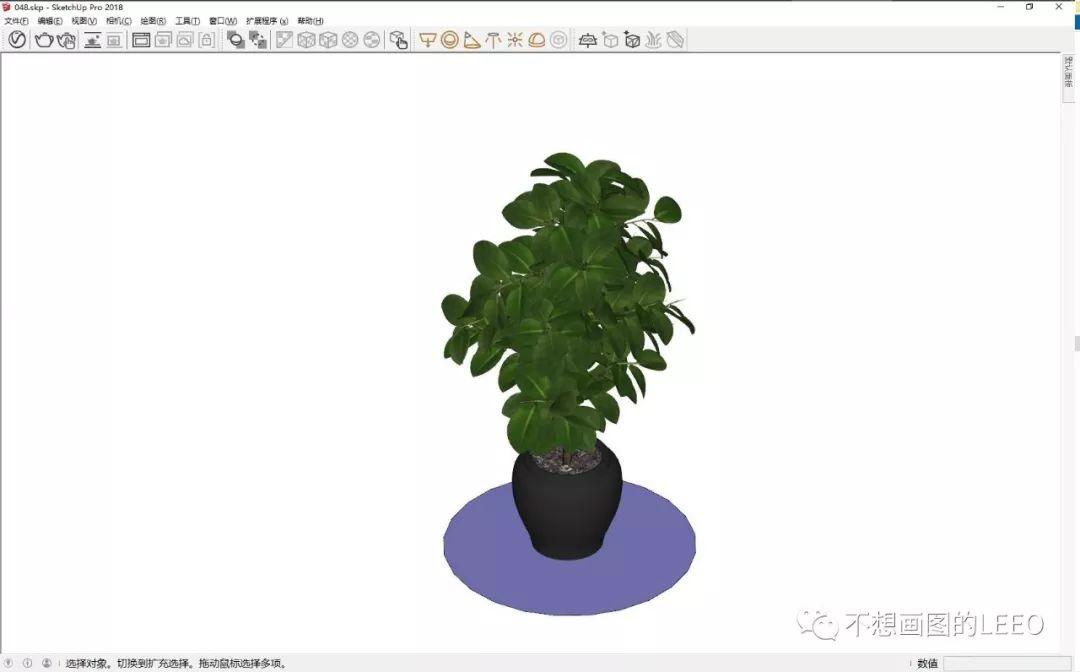Open the V-Ray Asset Editor
The image size is (1080, 672).
pyautogui.click(x=17, y=40)
